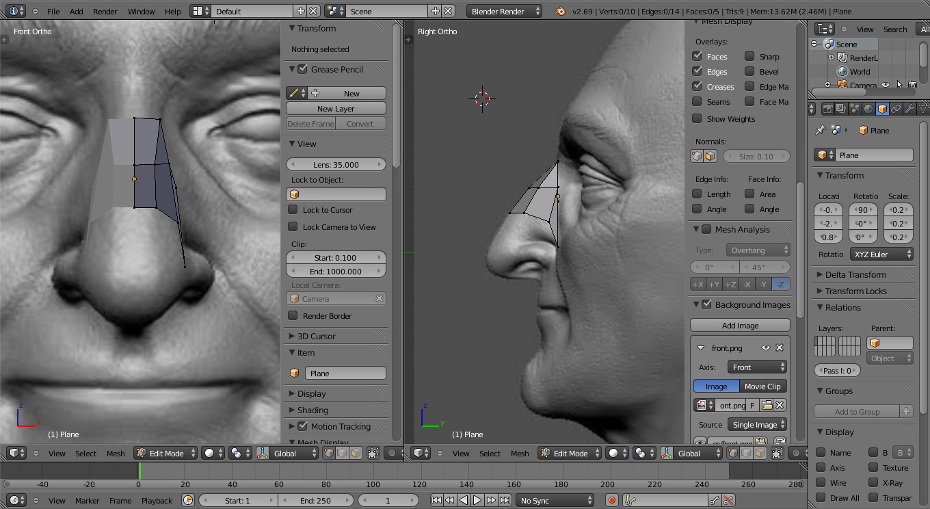Screen dimensions: 930x509
Task: Jump to the last frame
Action: pyautogui.click(x=504, y=501)
